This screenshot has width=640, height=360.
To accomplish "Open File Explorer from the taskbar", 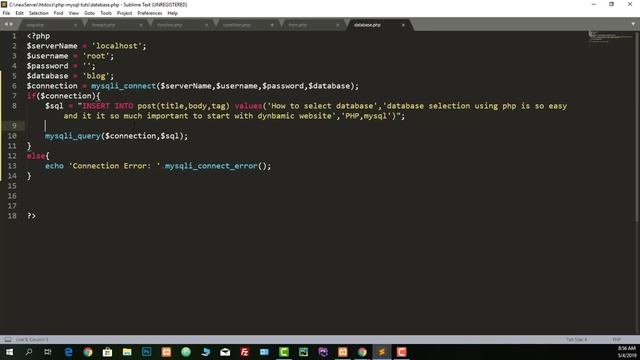I will [127, 352].
